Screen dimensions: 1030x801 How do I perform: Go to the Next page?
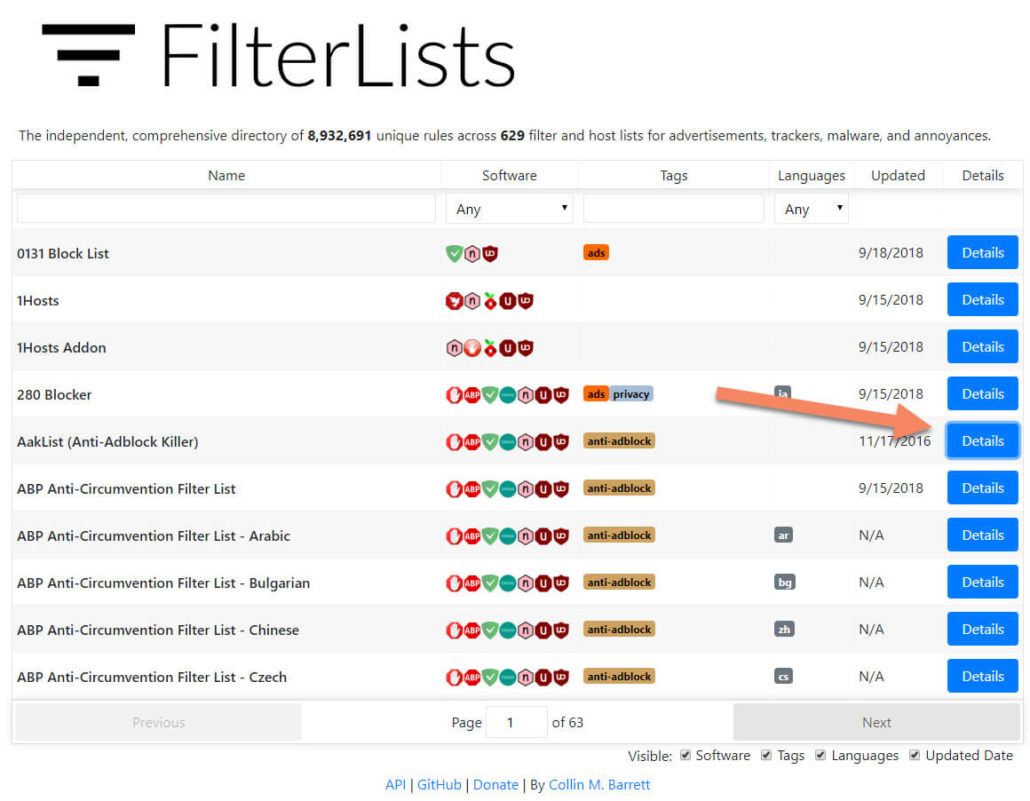(876, 722)
